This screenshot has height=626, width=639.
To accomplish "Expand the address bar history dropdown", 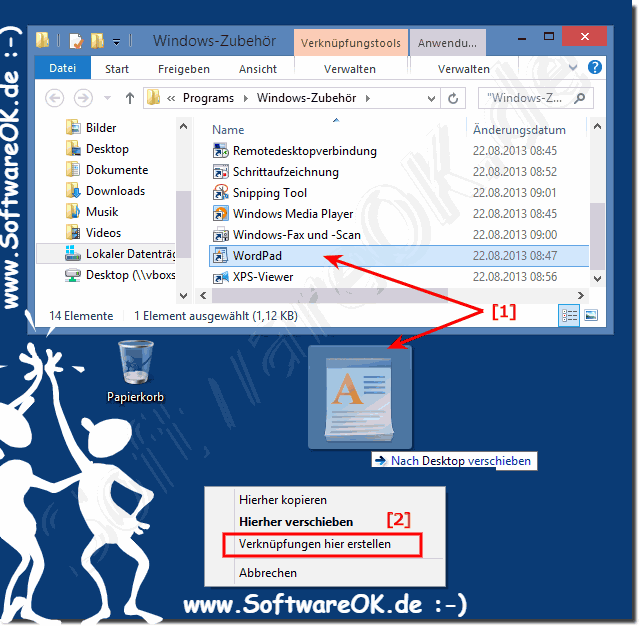I will click(x=431, y=98).
